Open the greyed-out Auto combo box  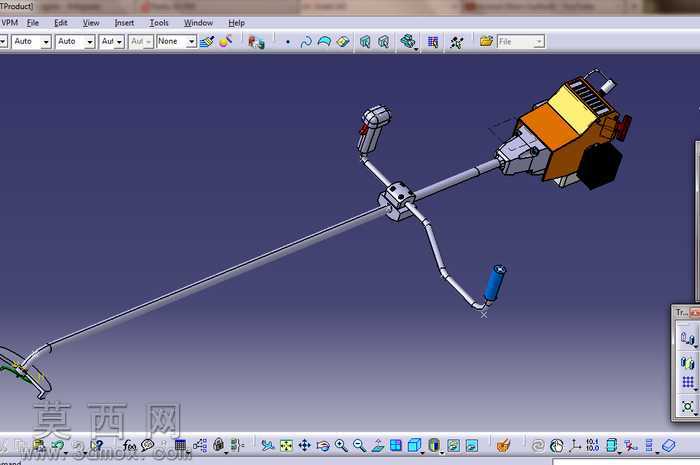(x=141, y=42)
